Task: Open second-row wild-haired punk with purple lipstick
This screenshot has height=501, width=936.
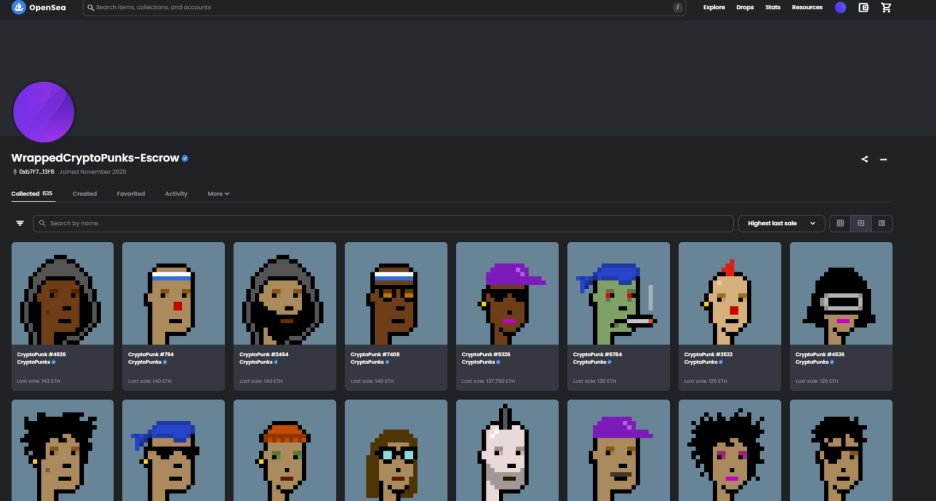Action: click(x=729, y=450)
